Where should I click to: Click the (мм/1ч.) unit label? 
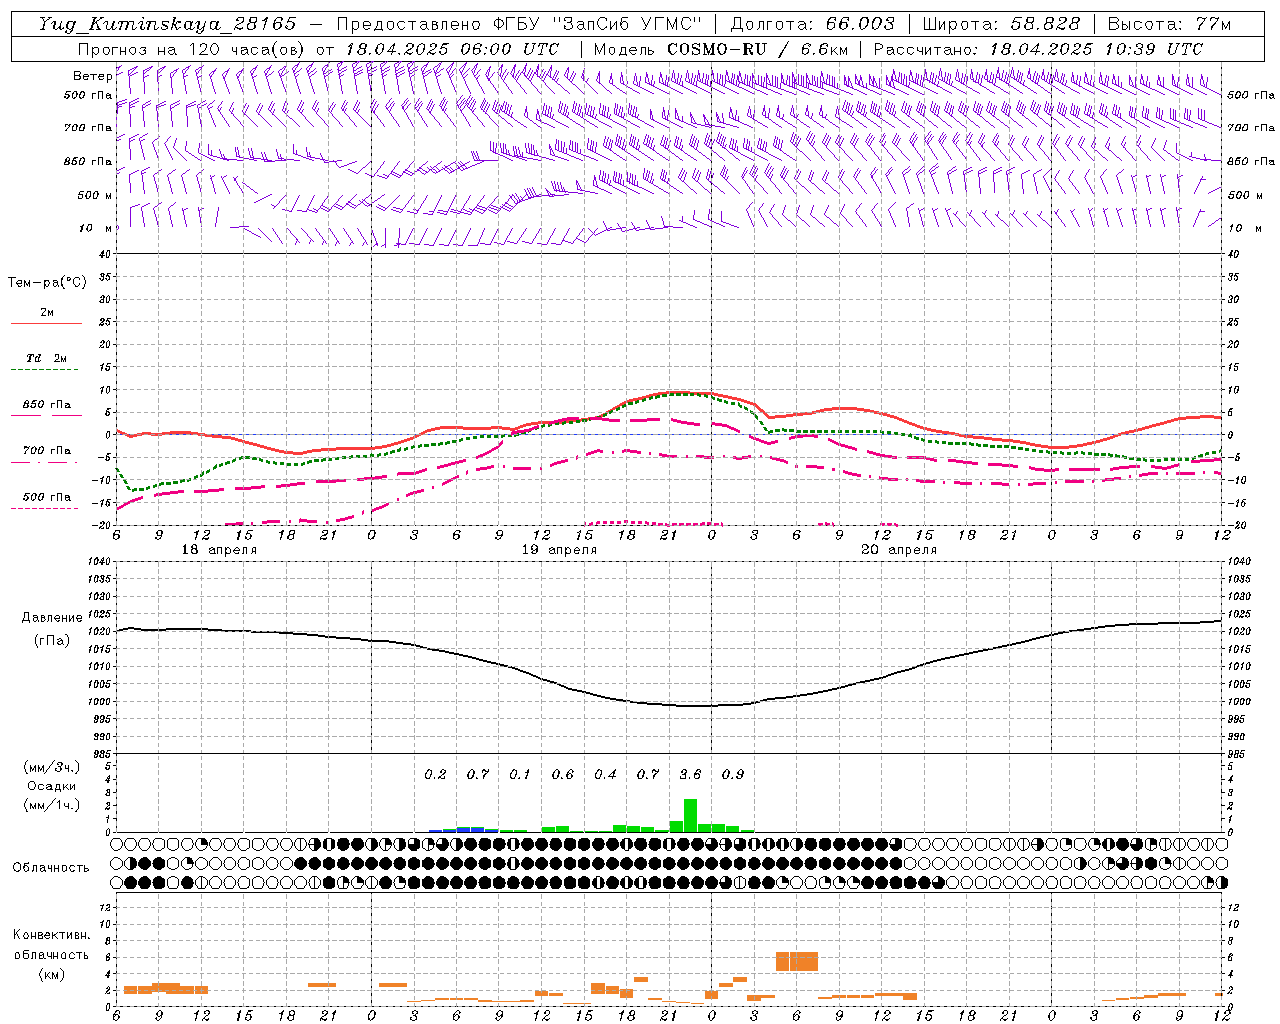click(x=51, y=805)
